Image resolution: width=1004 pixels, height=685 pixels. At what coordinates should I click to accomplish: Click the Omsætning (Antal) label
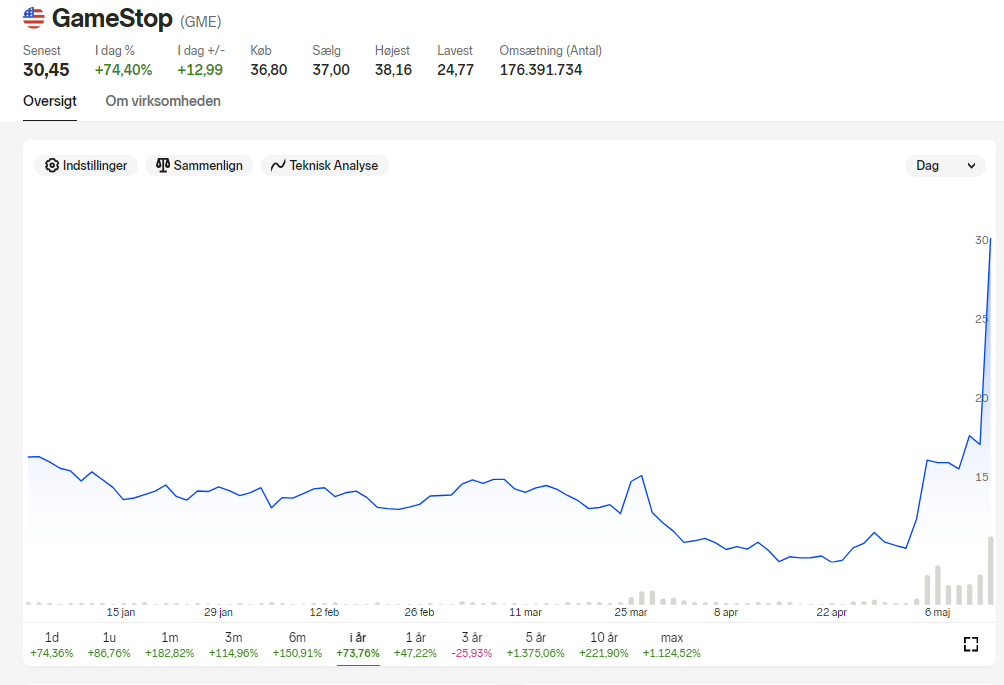[551, 51]
